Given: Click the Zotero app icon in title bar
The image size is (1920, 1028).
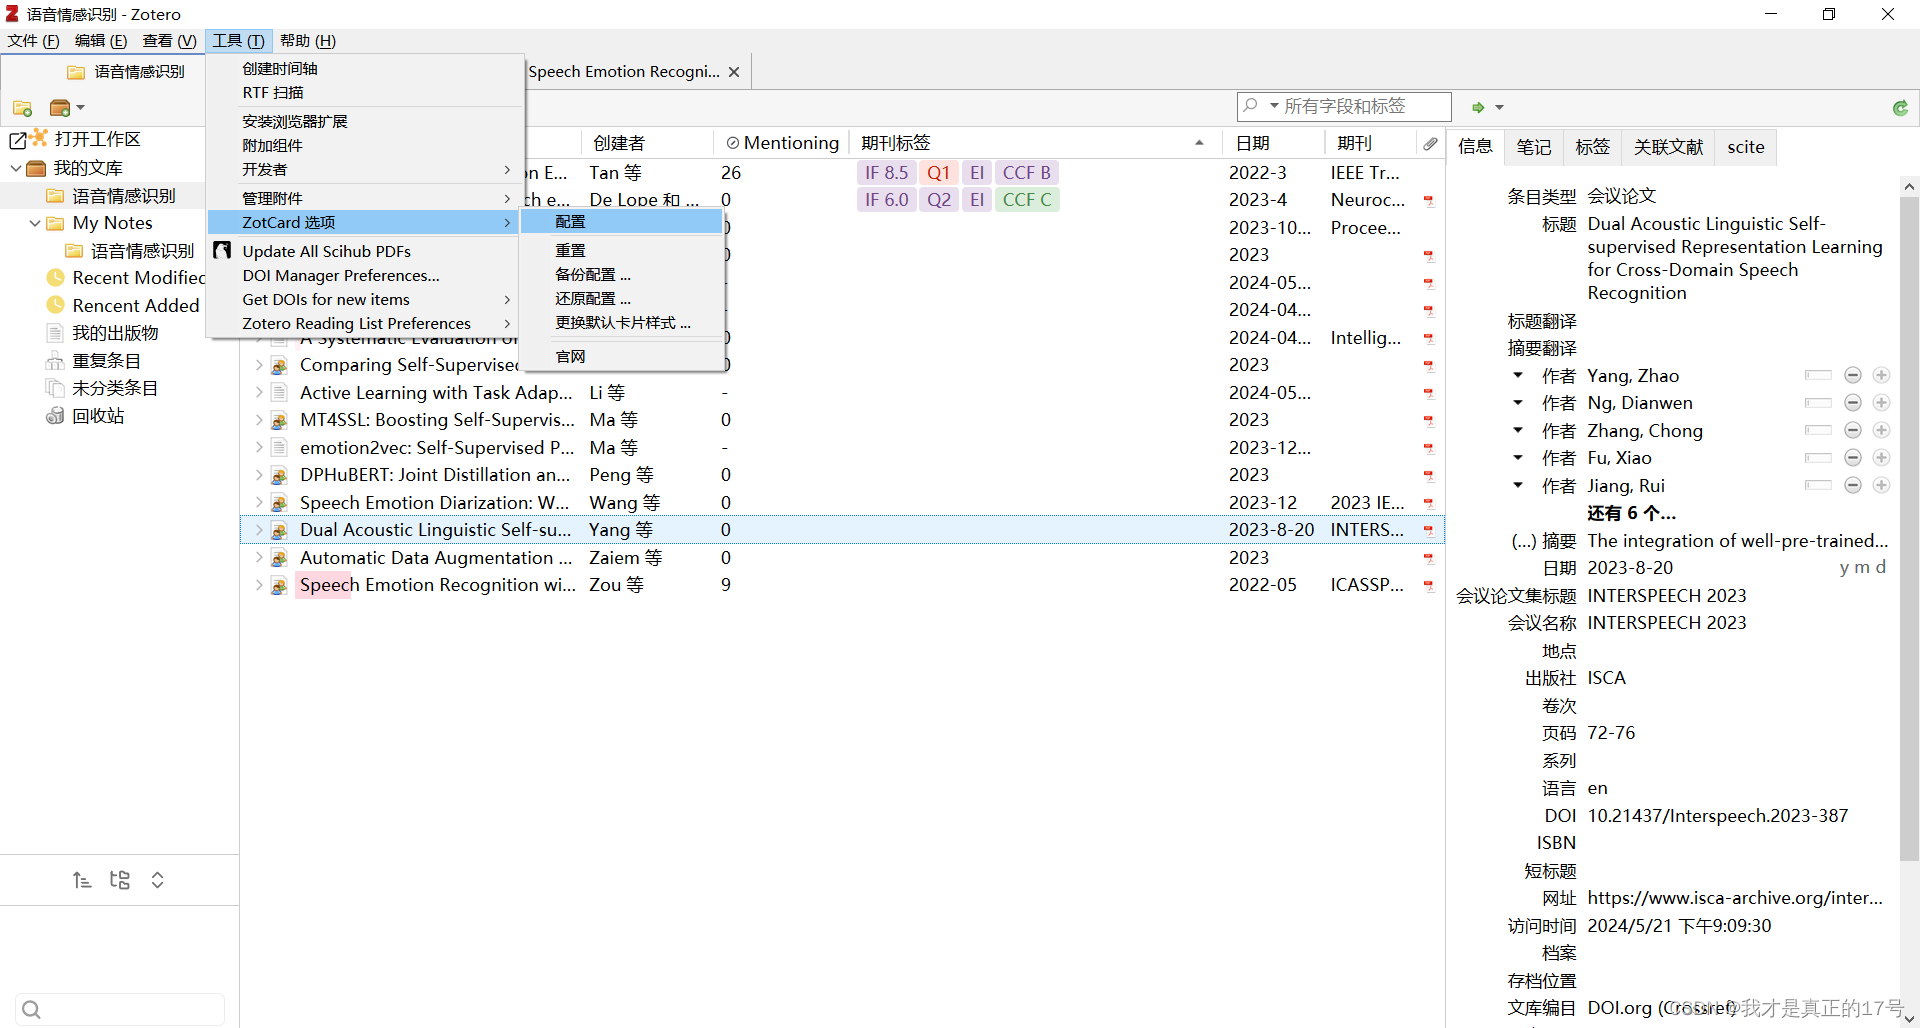Looking at the screenshot, I should [x=12, y=14].
